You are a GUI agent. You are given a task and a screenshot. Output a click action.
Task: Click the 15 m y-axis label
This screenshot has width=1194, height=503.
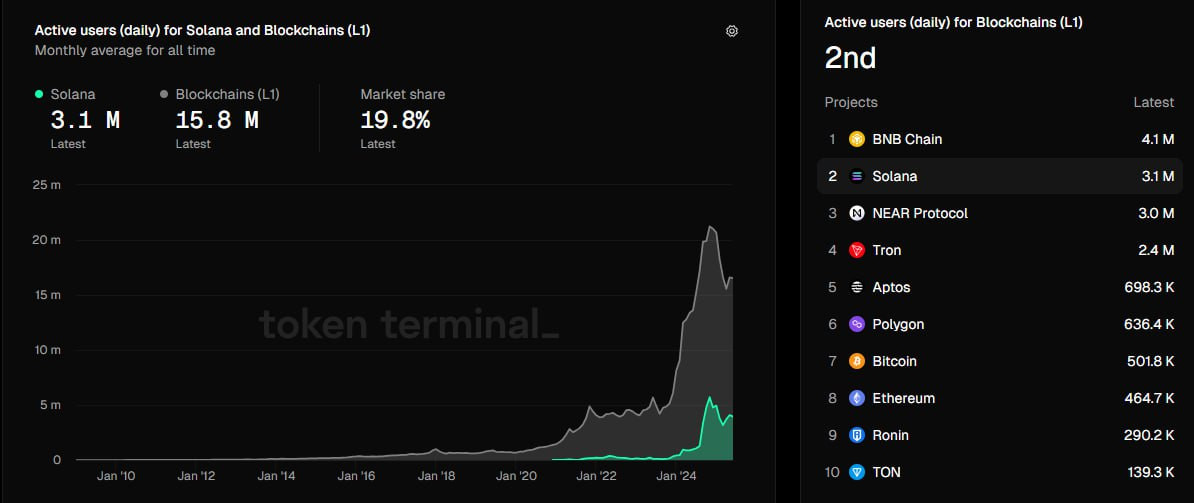click(47, 295)
